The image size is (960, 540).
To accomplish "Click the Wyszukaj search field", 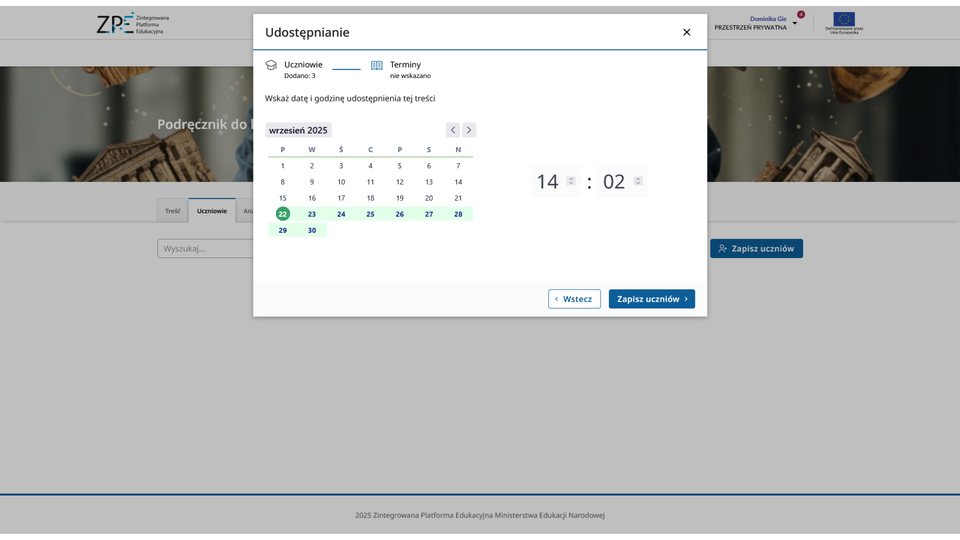I will (205, 248).
